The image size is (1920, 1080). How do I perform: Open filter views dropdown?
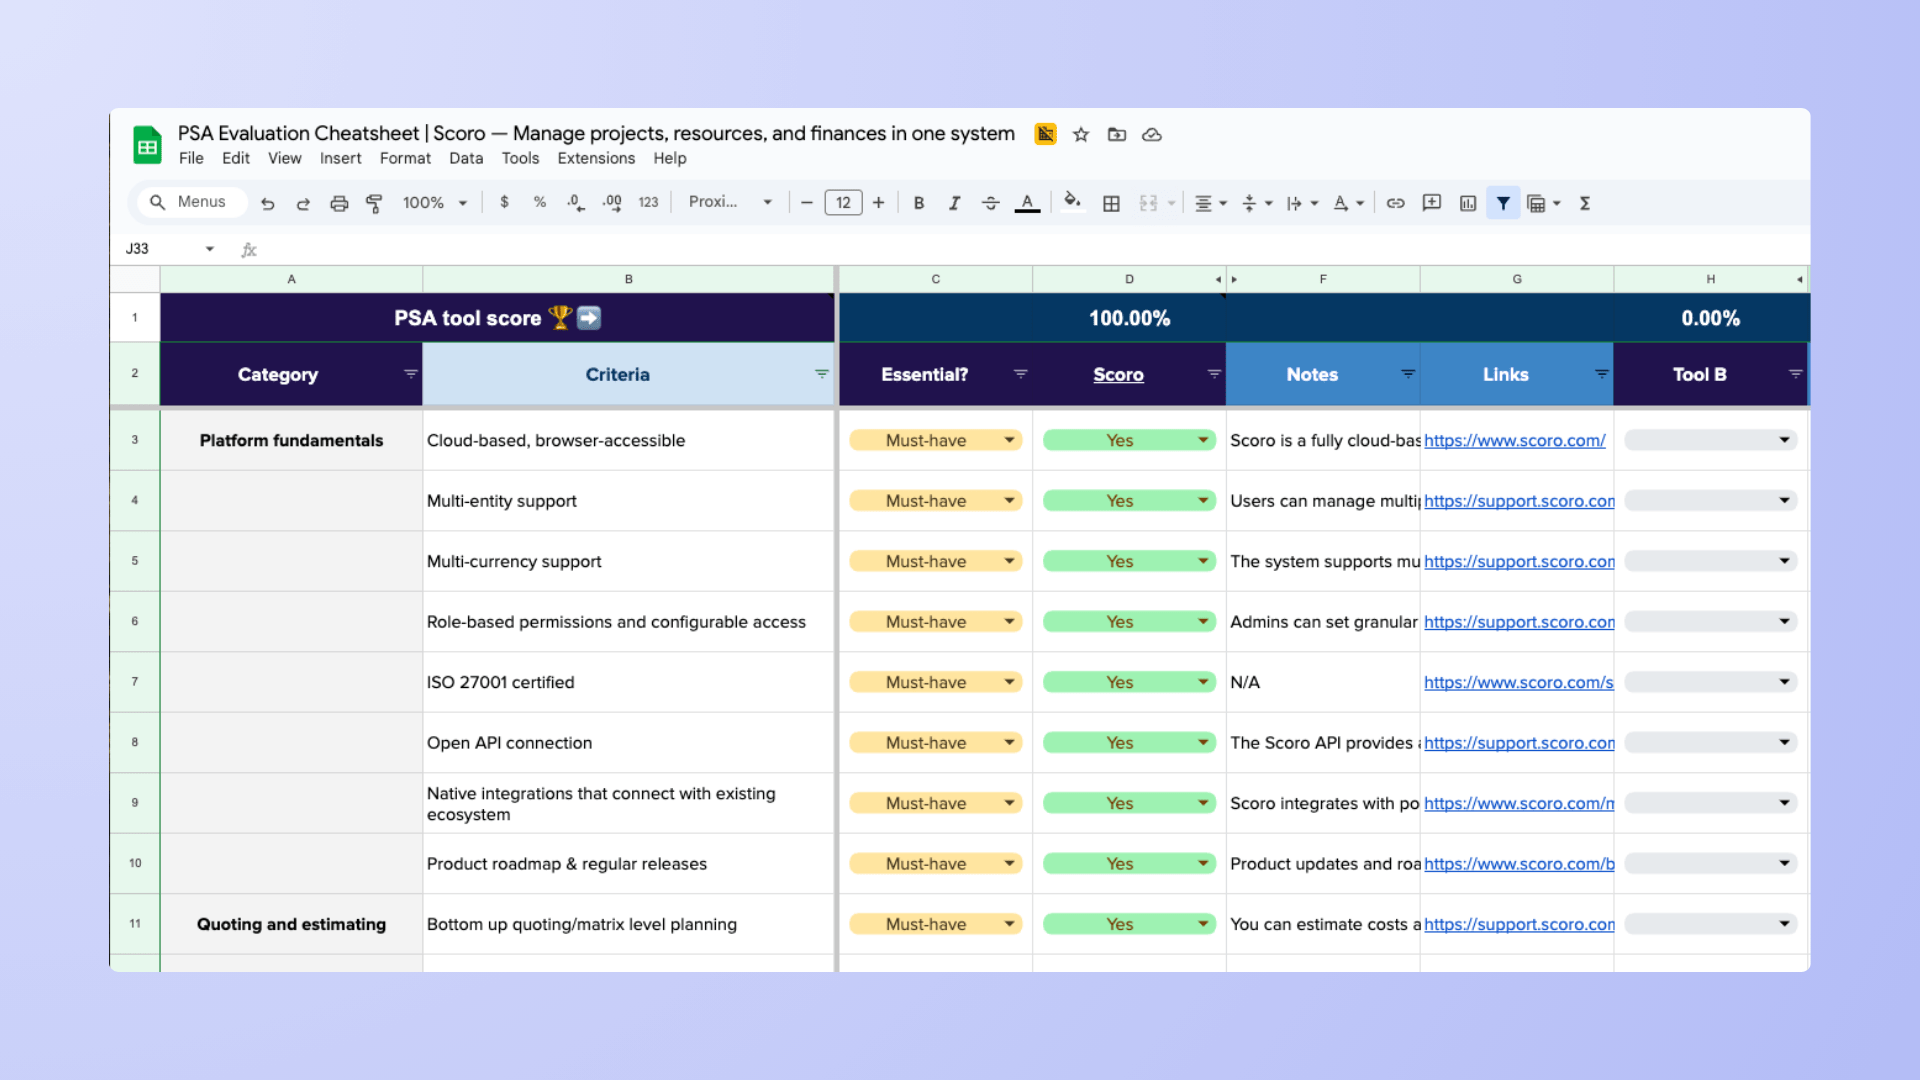[x=1544, y=203]
